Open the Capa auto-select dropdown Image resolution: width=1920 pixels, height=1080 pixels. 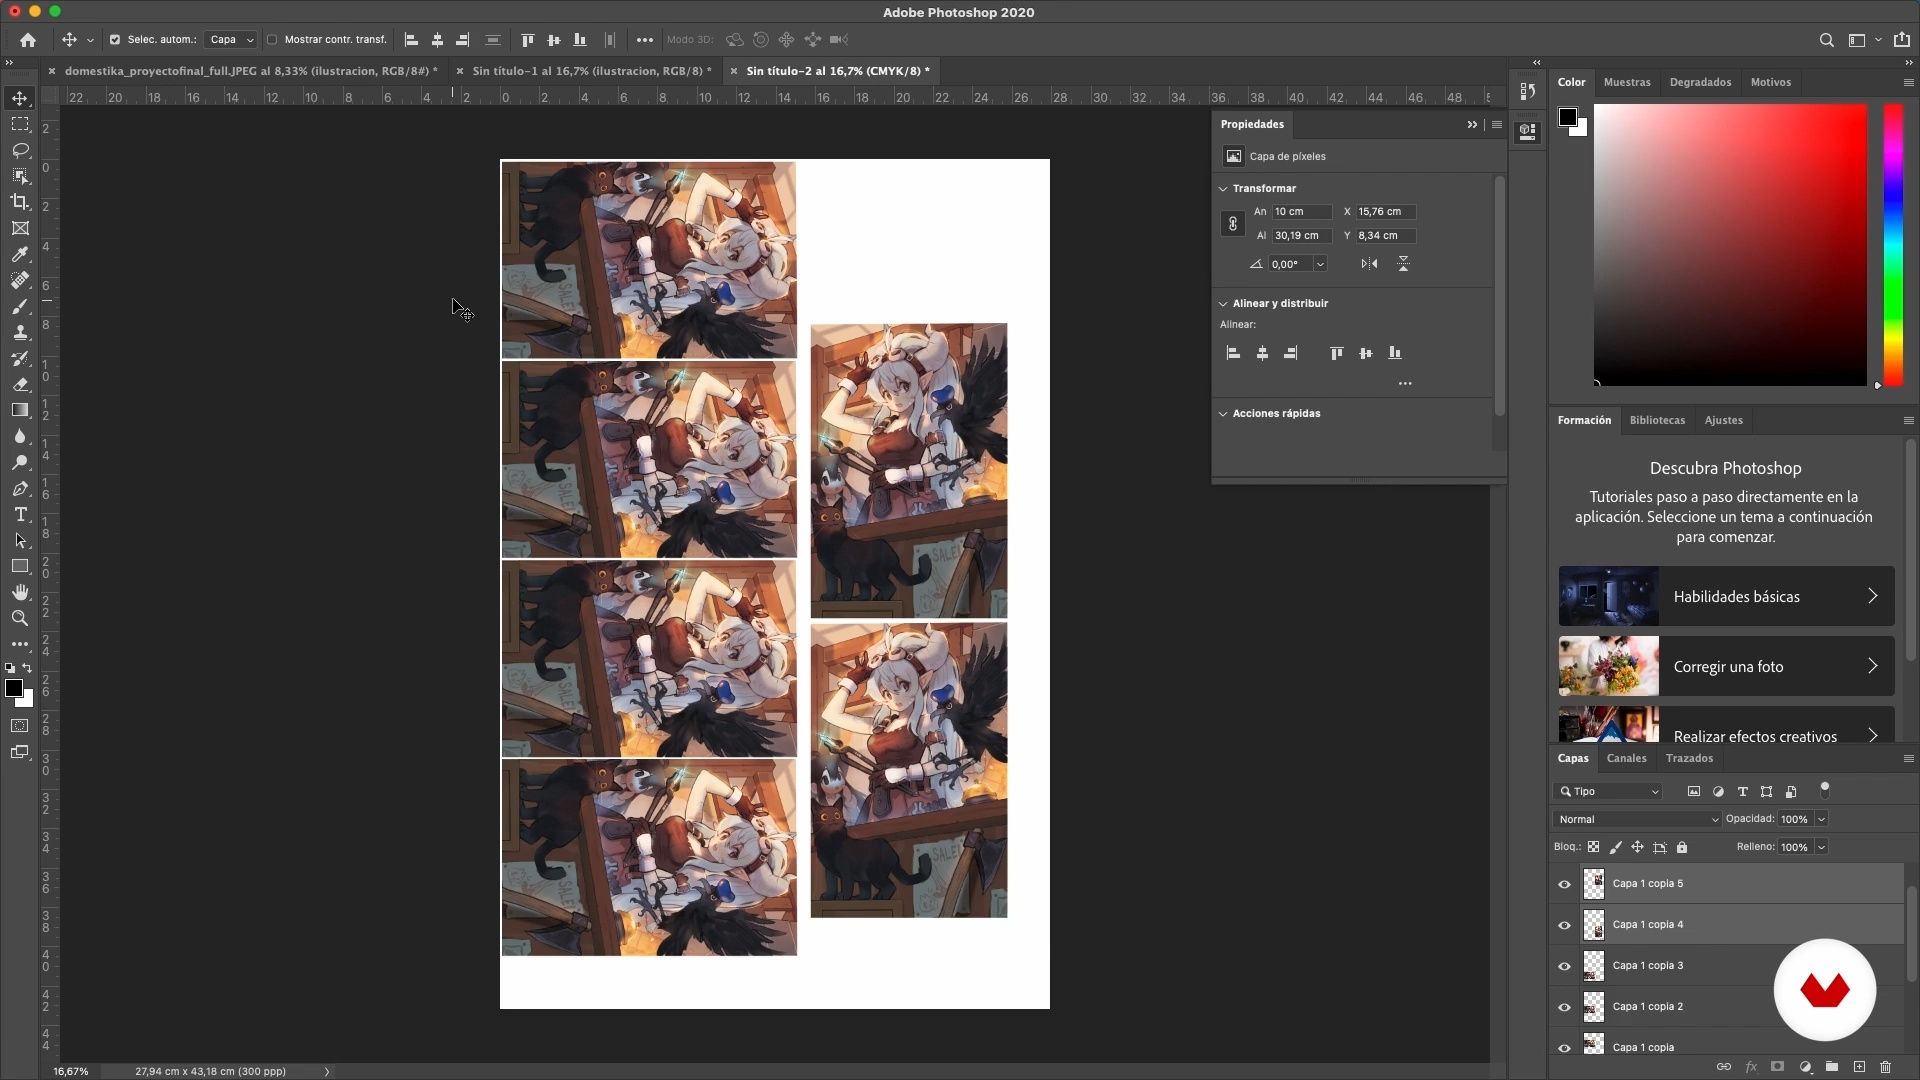click(231, 40)
